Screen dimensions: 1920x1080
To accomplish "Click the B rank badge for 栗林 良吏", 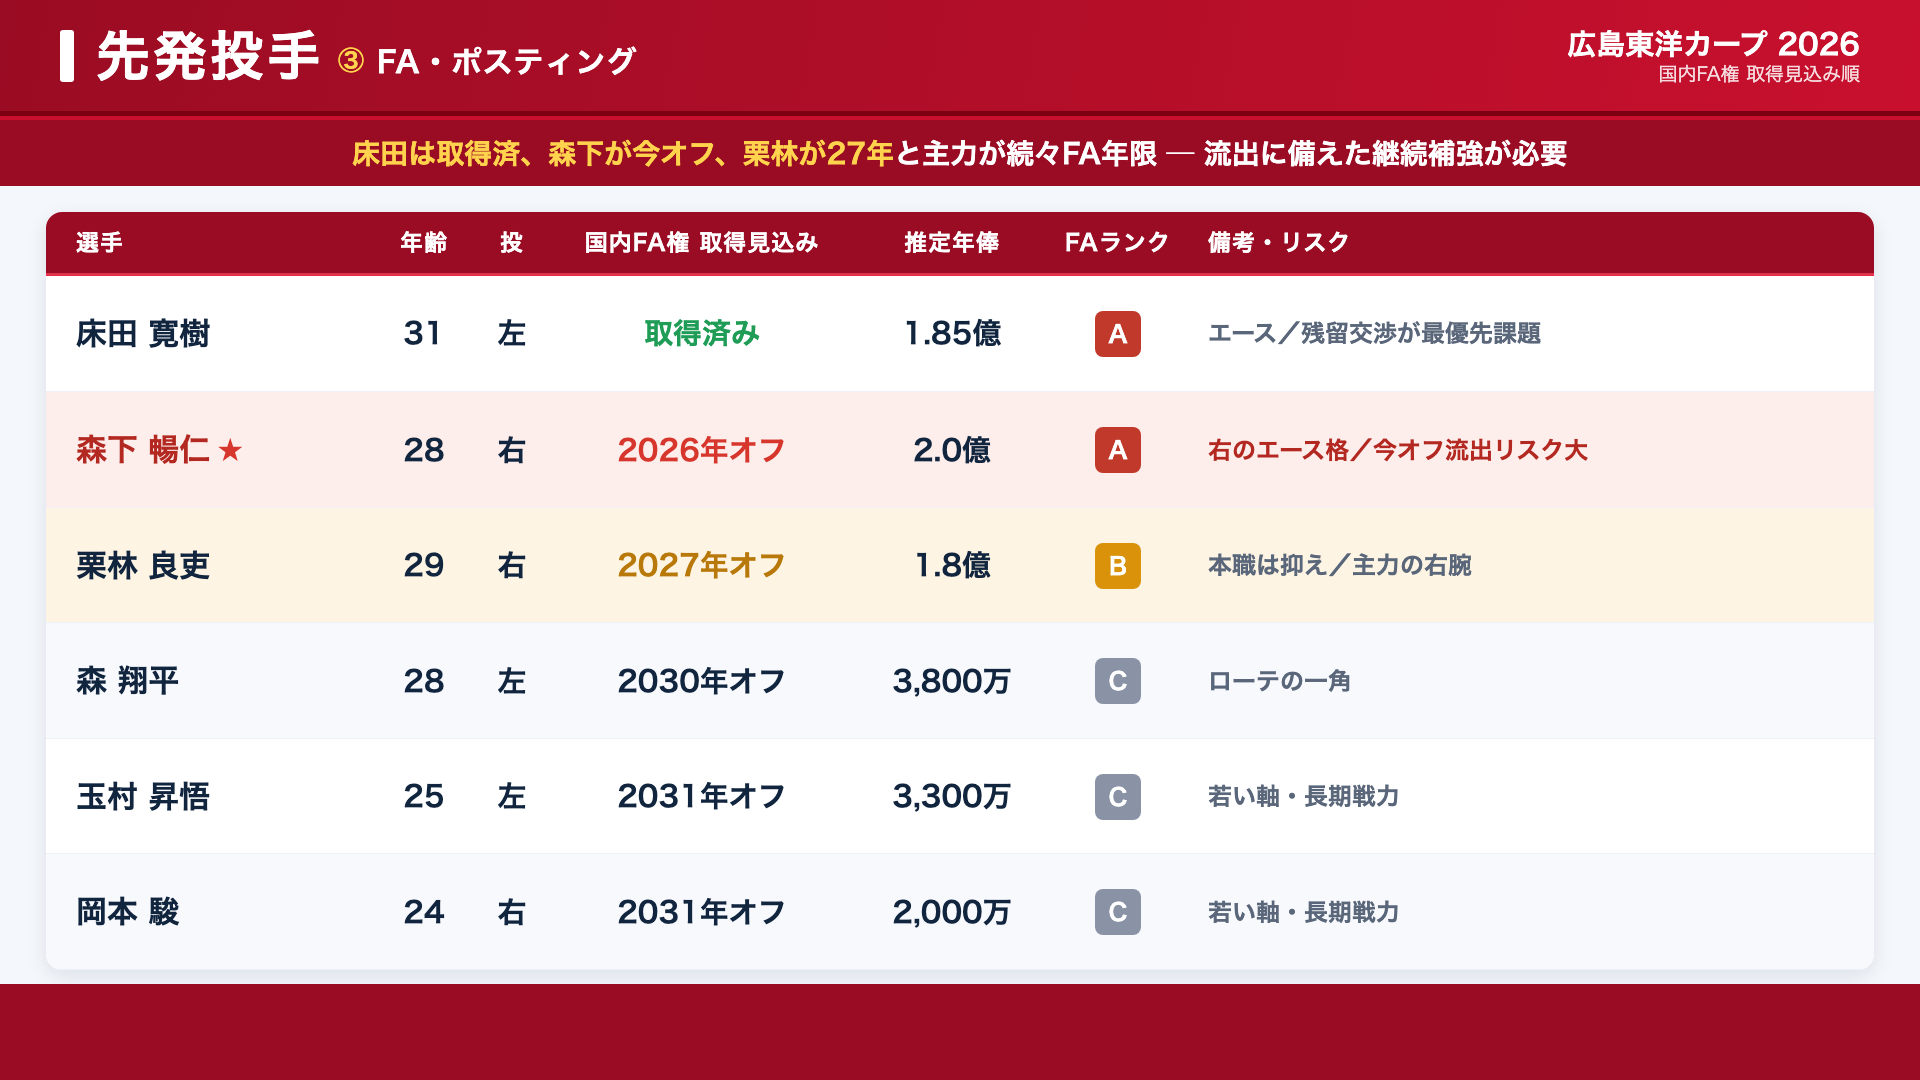I will 1117,566.
